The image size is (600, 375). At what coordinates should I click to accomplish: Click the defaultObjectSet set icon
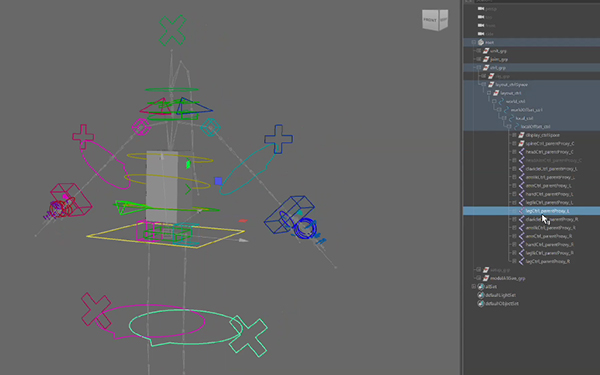coord(481,303)
